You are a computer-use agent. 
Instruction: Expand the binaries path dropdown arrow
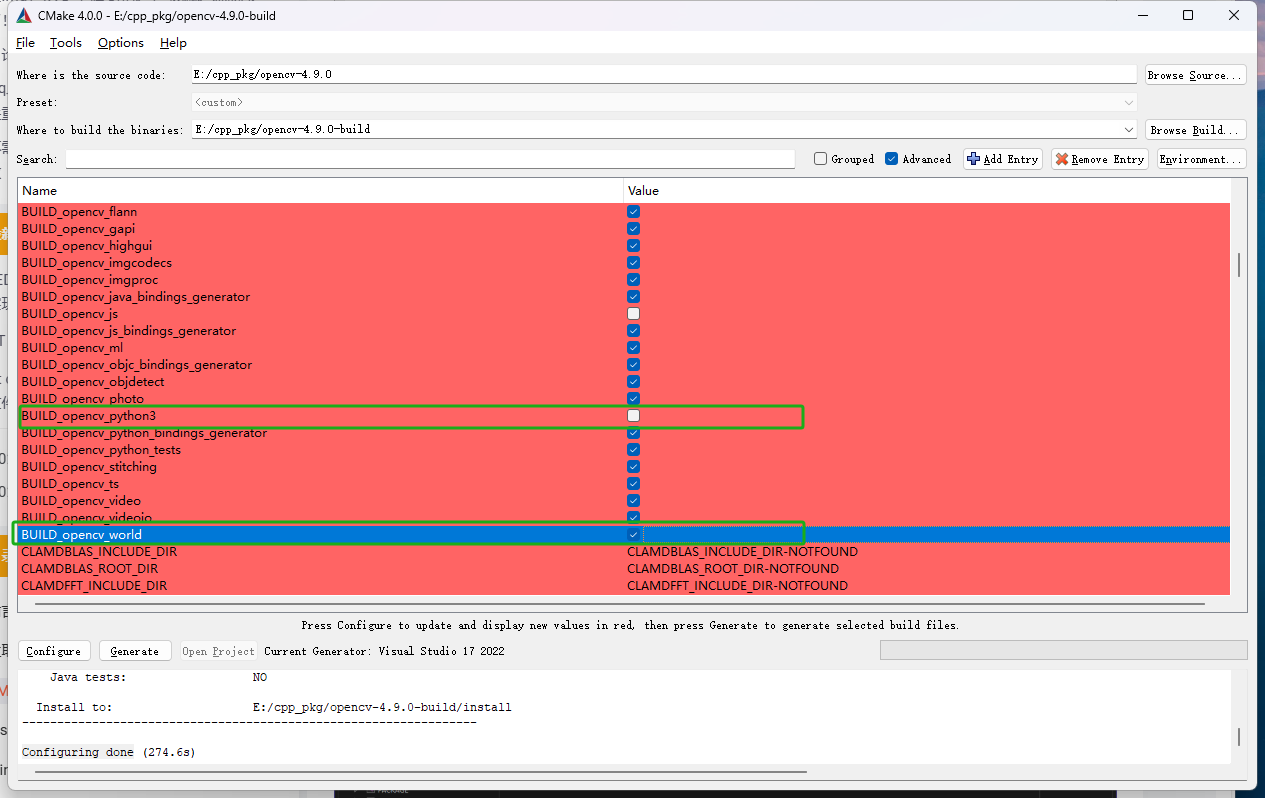tap(1129, 128)
